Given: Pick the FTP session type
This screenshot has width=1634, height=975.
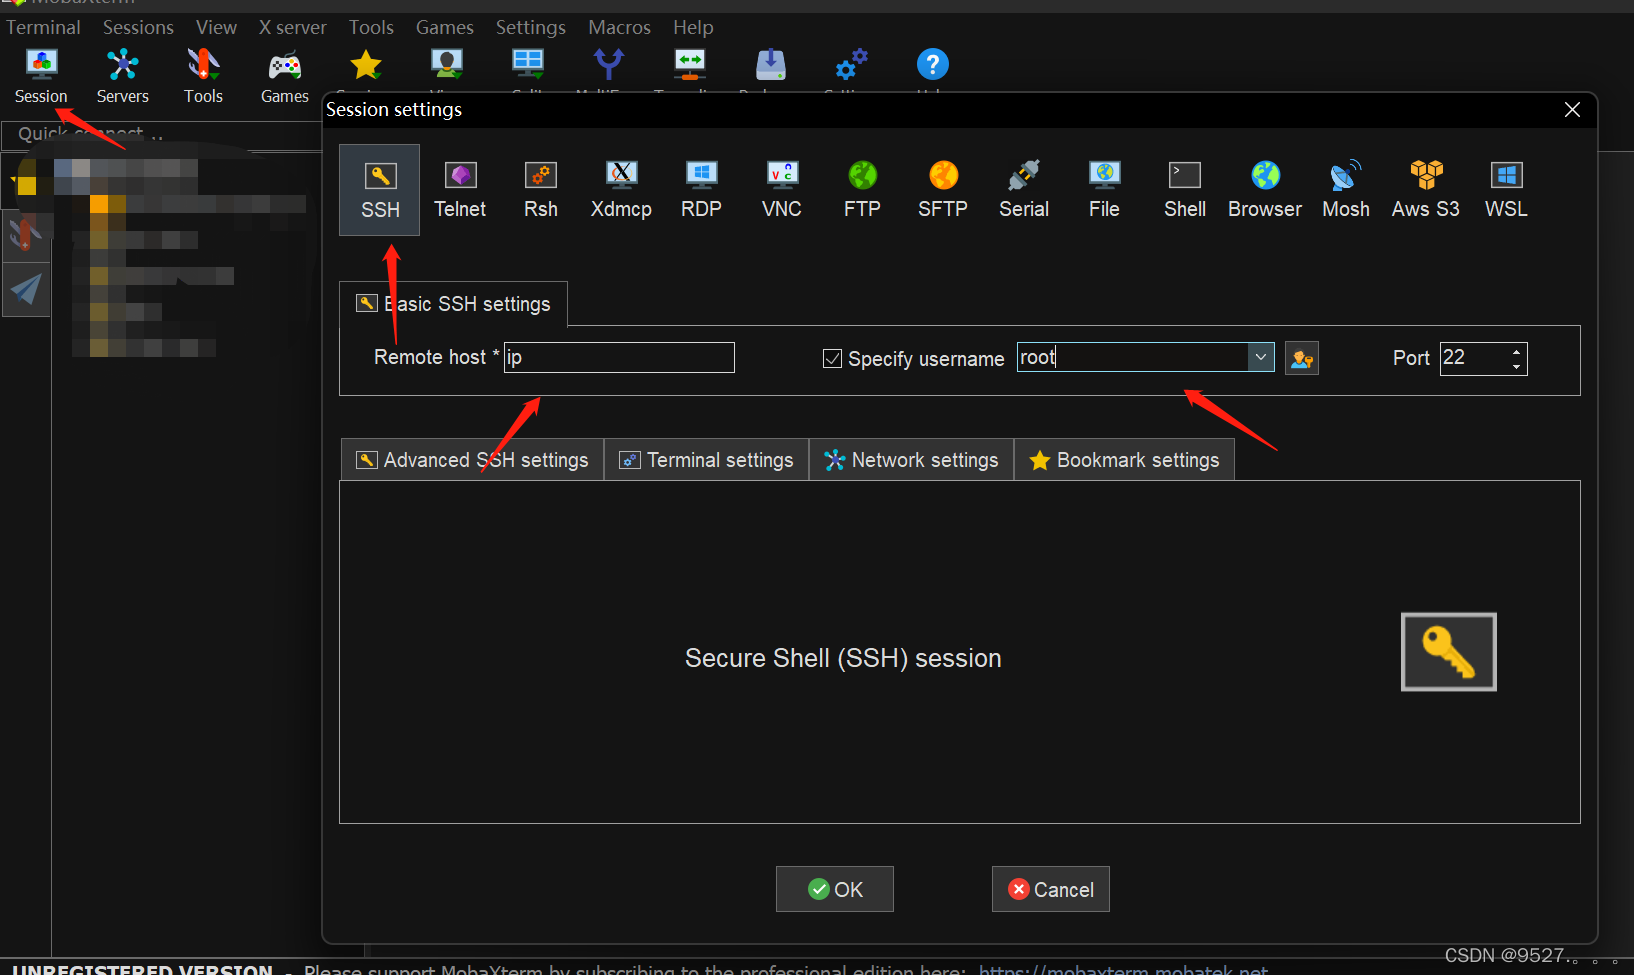Looking at the screenshot, I should click(862, 190).
